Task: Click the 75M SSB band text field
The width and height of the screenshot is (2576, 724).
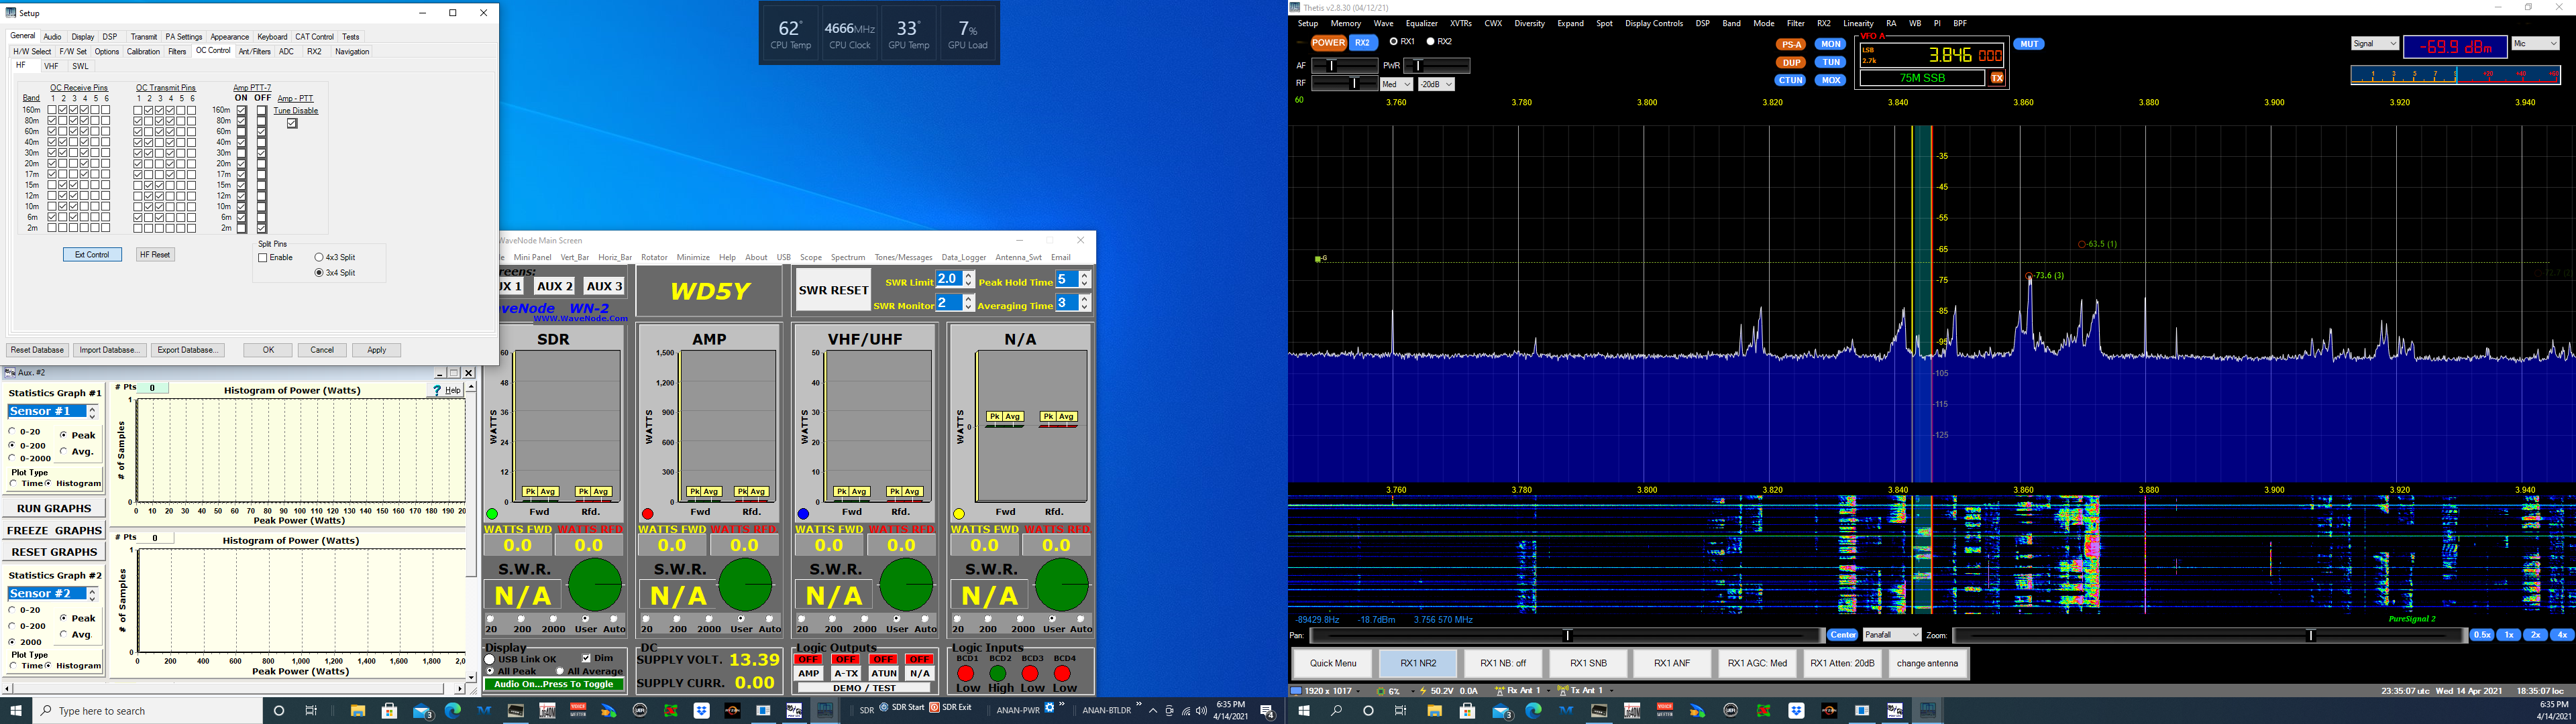Action: tap(1922, 78)
